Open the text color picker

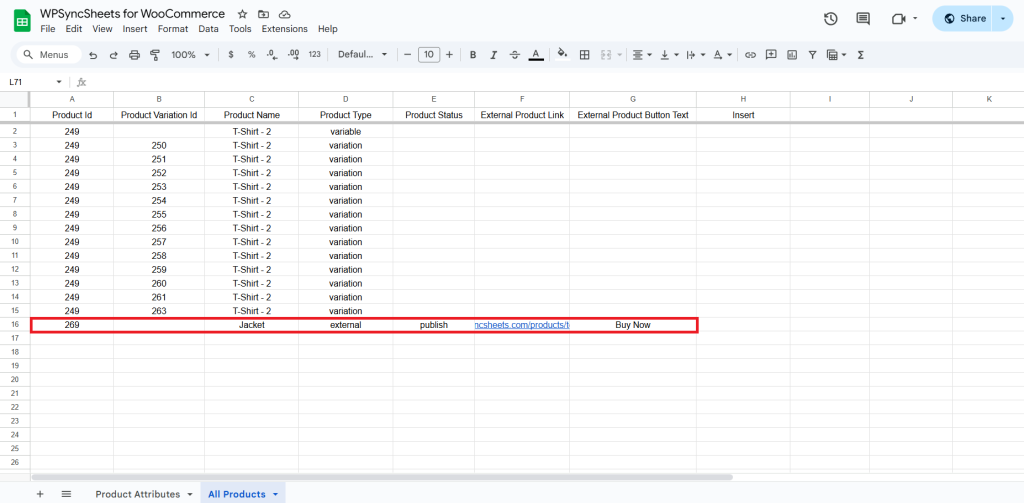[x=536, y=55]
